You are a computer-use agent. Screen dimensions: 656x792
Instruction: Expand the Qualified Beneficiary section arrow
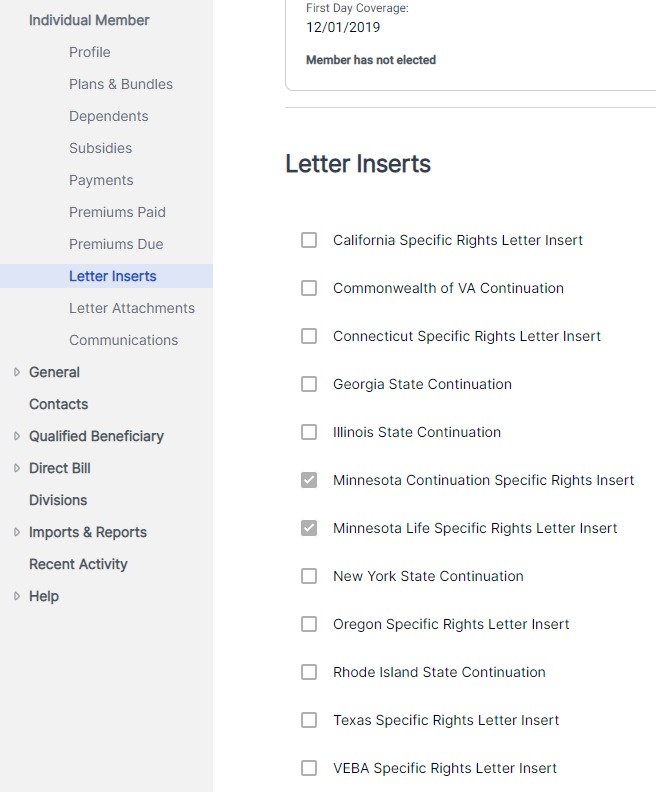pos(17,436)
